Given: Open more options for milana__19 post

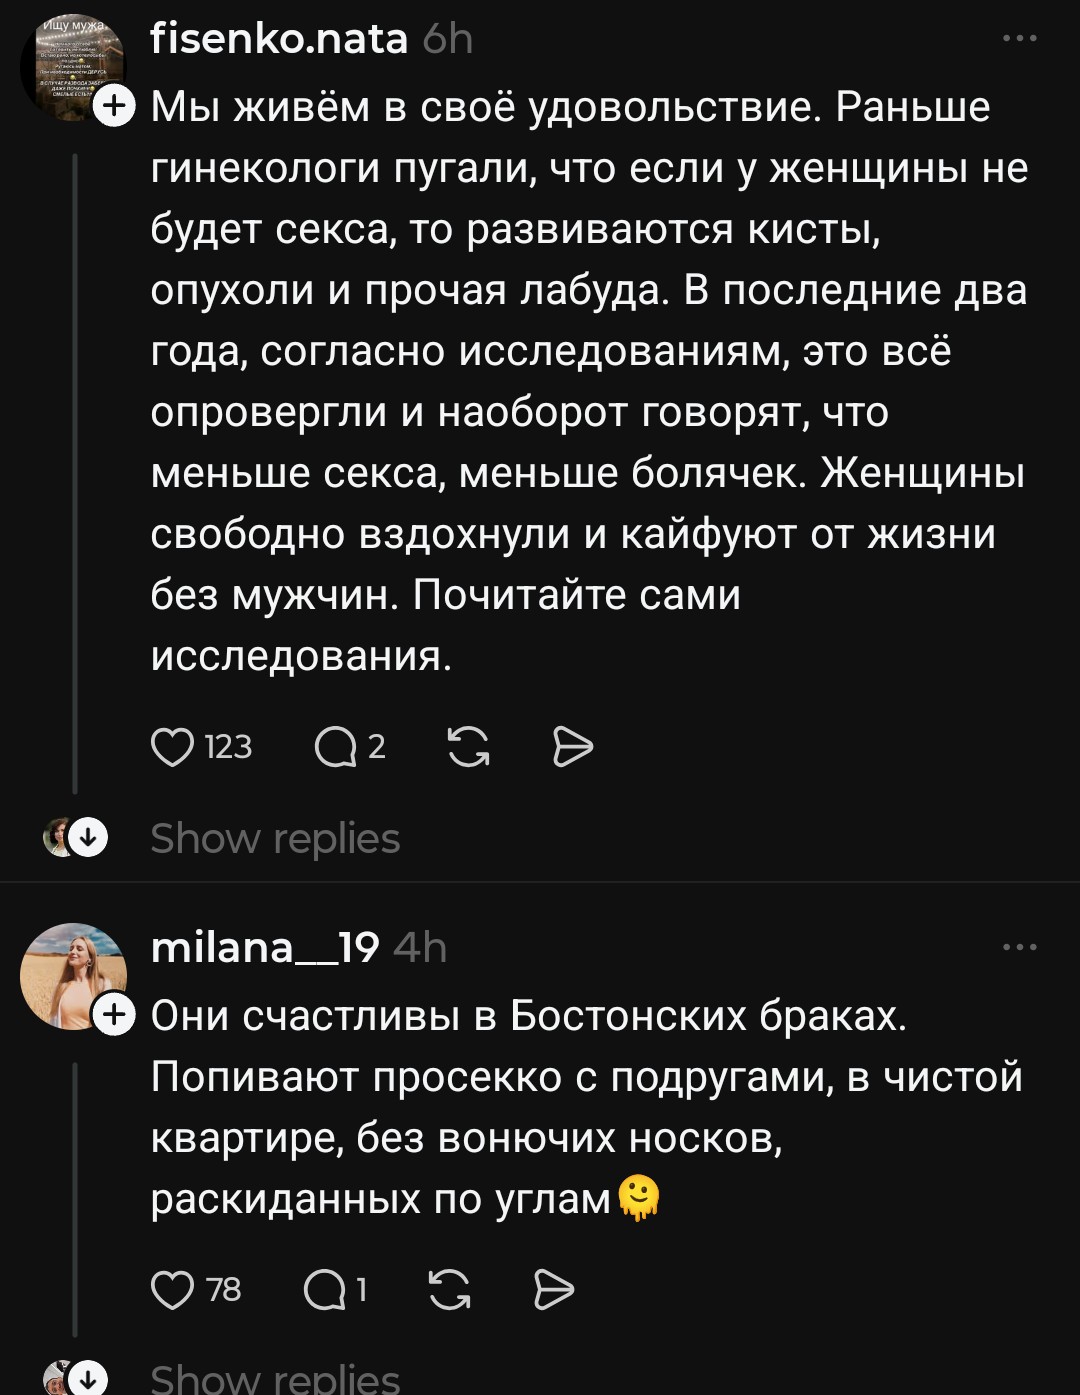Looking at the screenshot, I should 1019,947.
